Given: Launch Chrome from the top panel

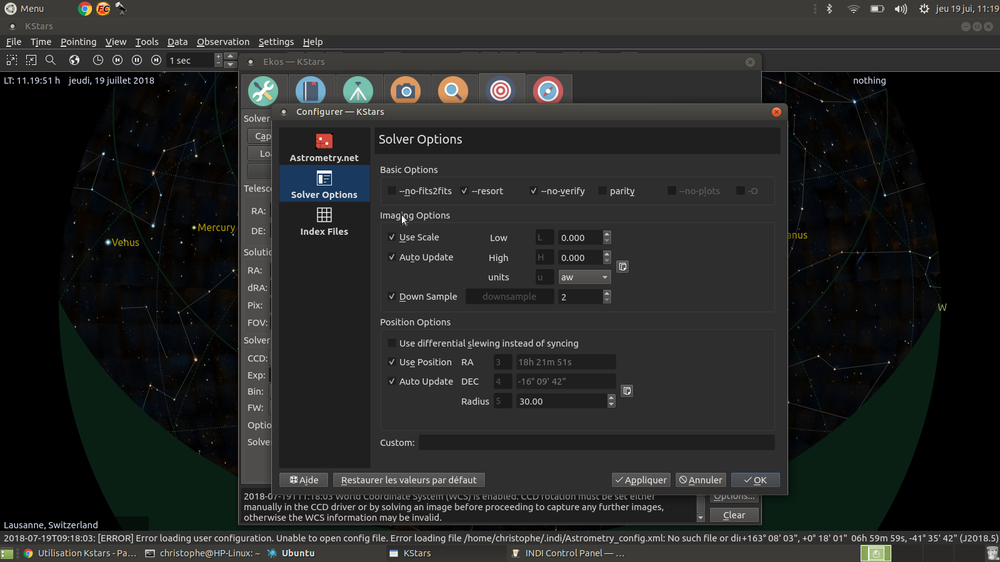Looking at the screenshot, I should coord(84,8).
